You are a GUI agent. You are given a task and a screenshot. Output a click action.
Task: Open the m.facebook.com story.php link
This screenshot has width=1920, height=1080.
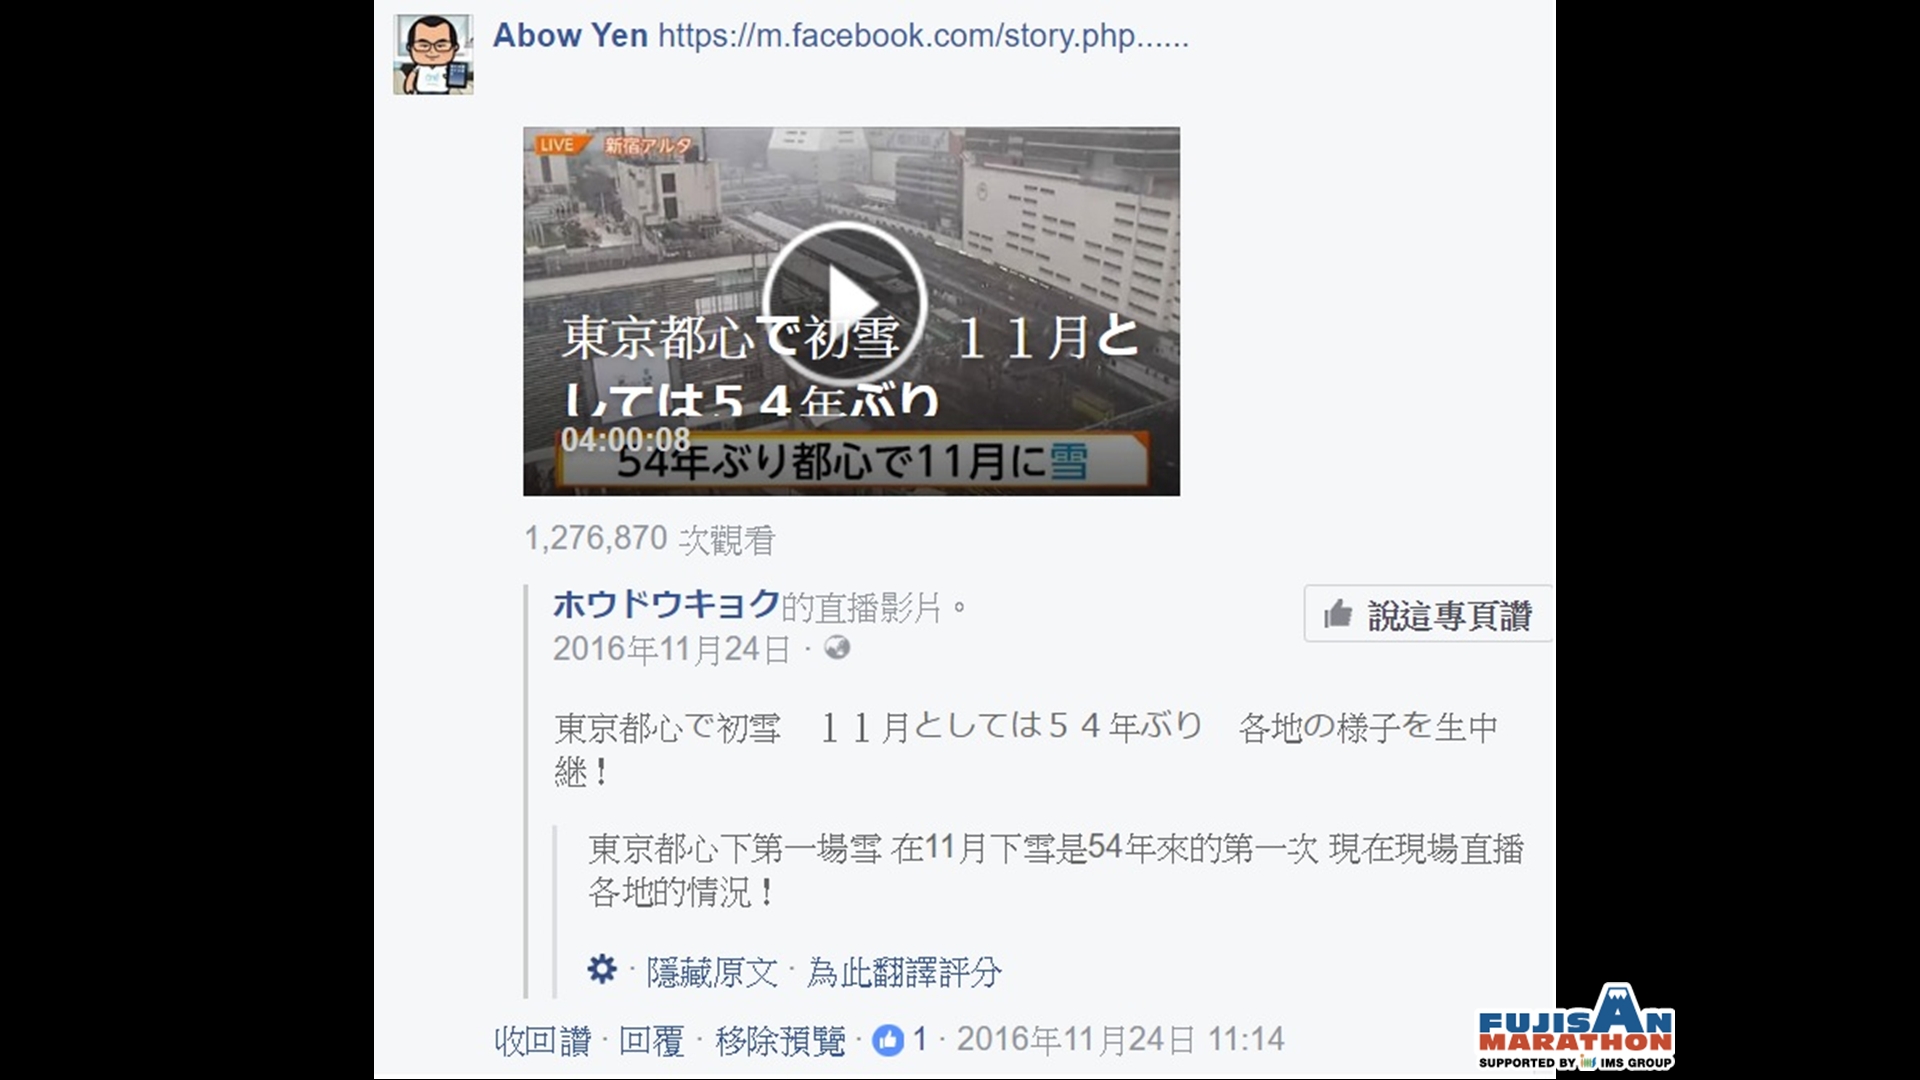tap(923, 36)
